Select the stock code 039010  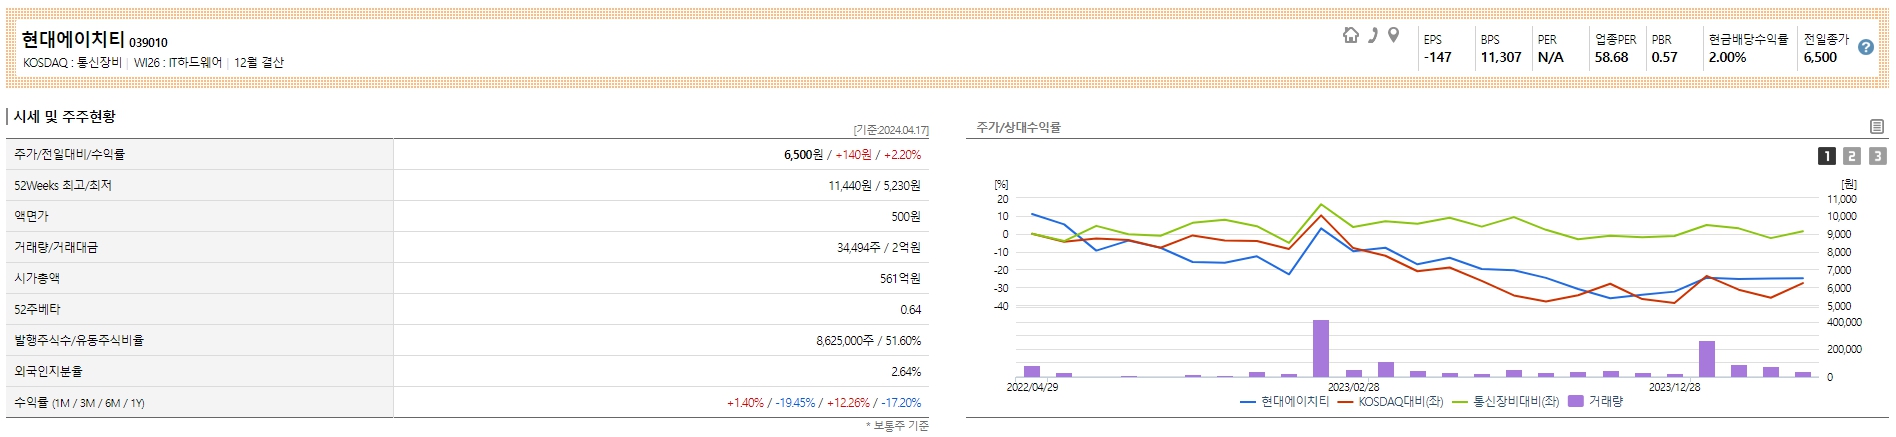[148, 43]
